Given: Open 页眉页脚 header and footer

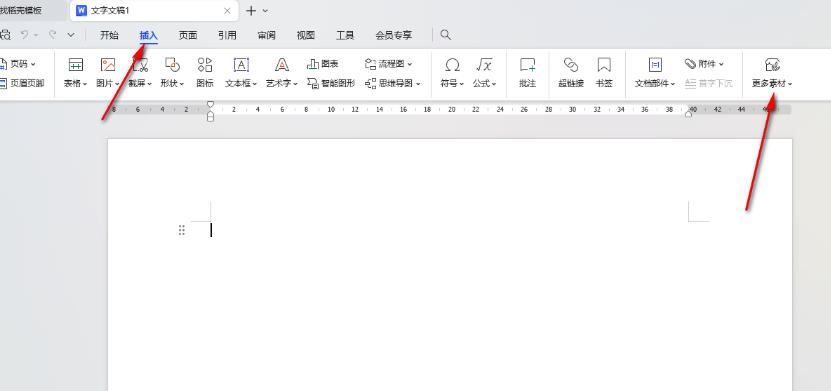Looking at the screenshot, I should (x=22, y=83).
